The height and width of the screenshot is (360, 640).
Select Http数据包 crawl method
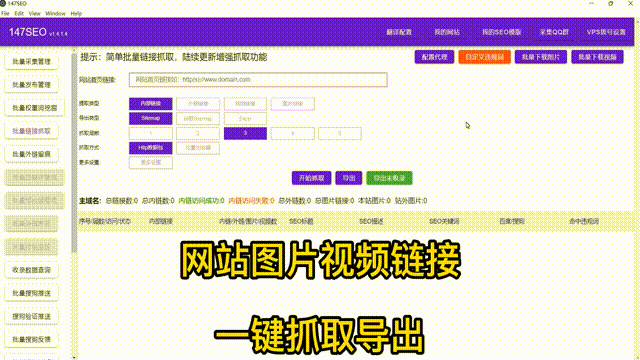point(151,148)
